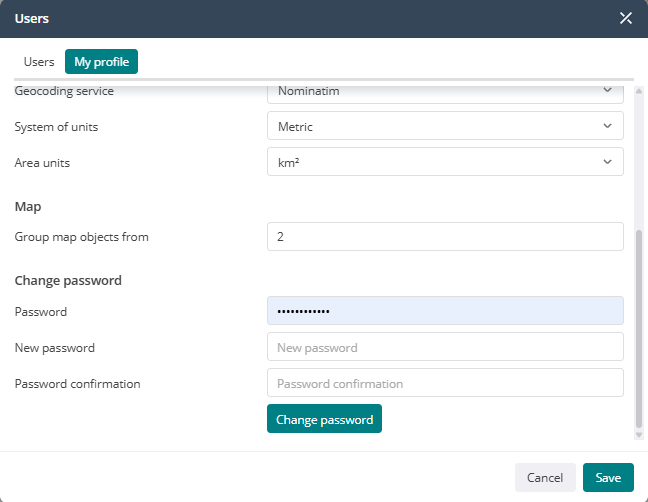Cancel the profile changes
The image size is (648, 502).
coord(545,478)
